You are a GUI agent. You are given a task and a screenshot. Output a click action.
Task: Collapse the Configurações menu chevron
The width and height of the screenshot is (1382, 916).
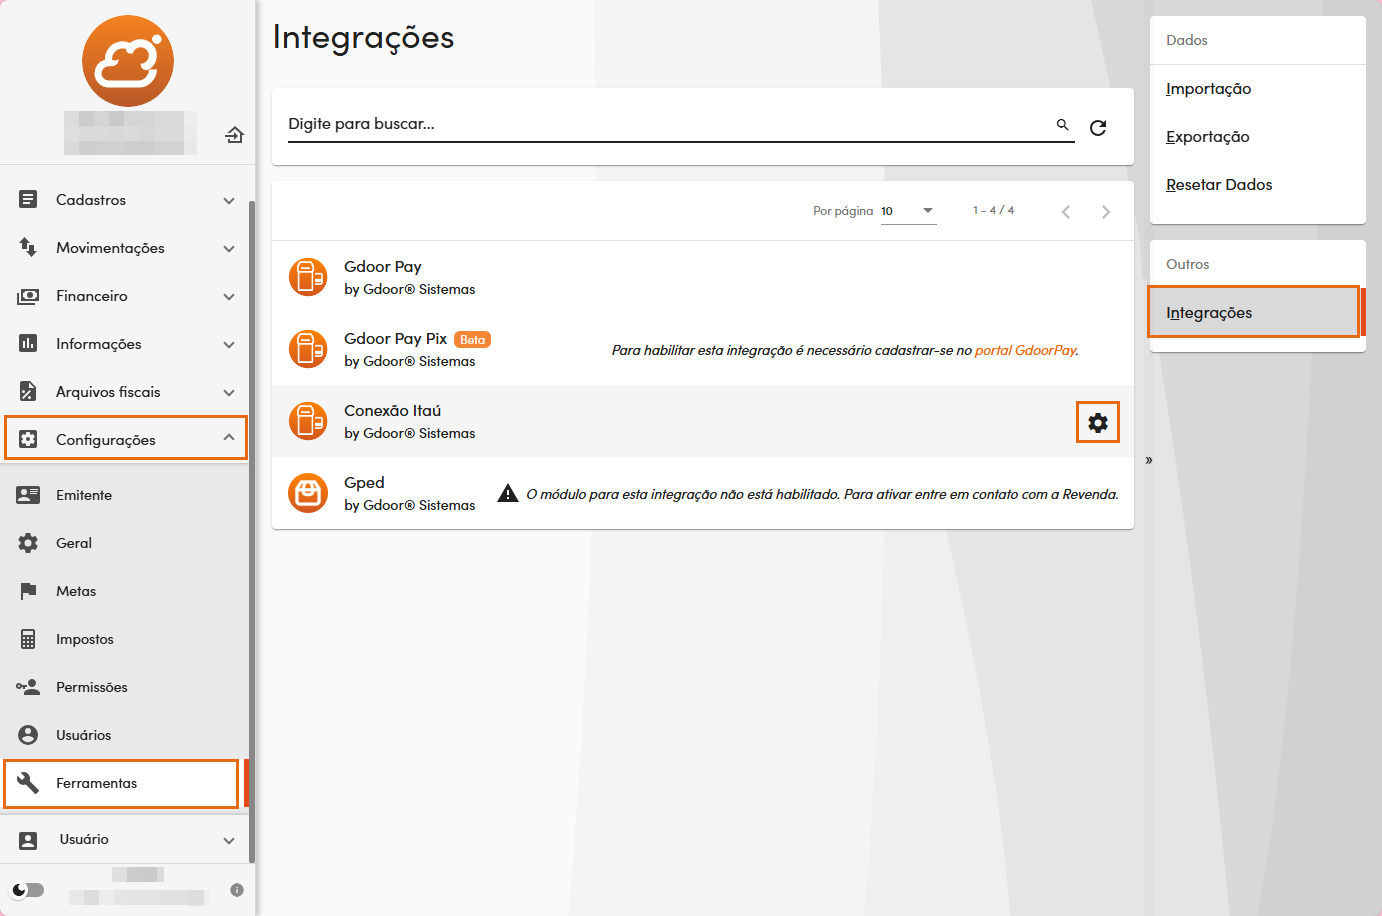point(229,437)
